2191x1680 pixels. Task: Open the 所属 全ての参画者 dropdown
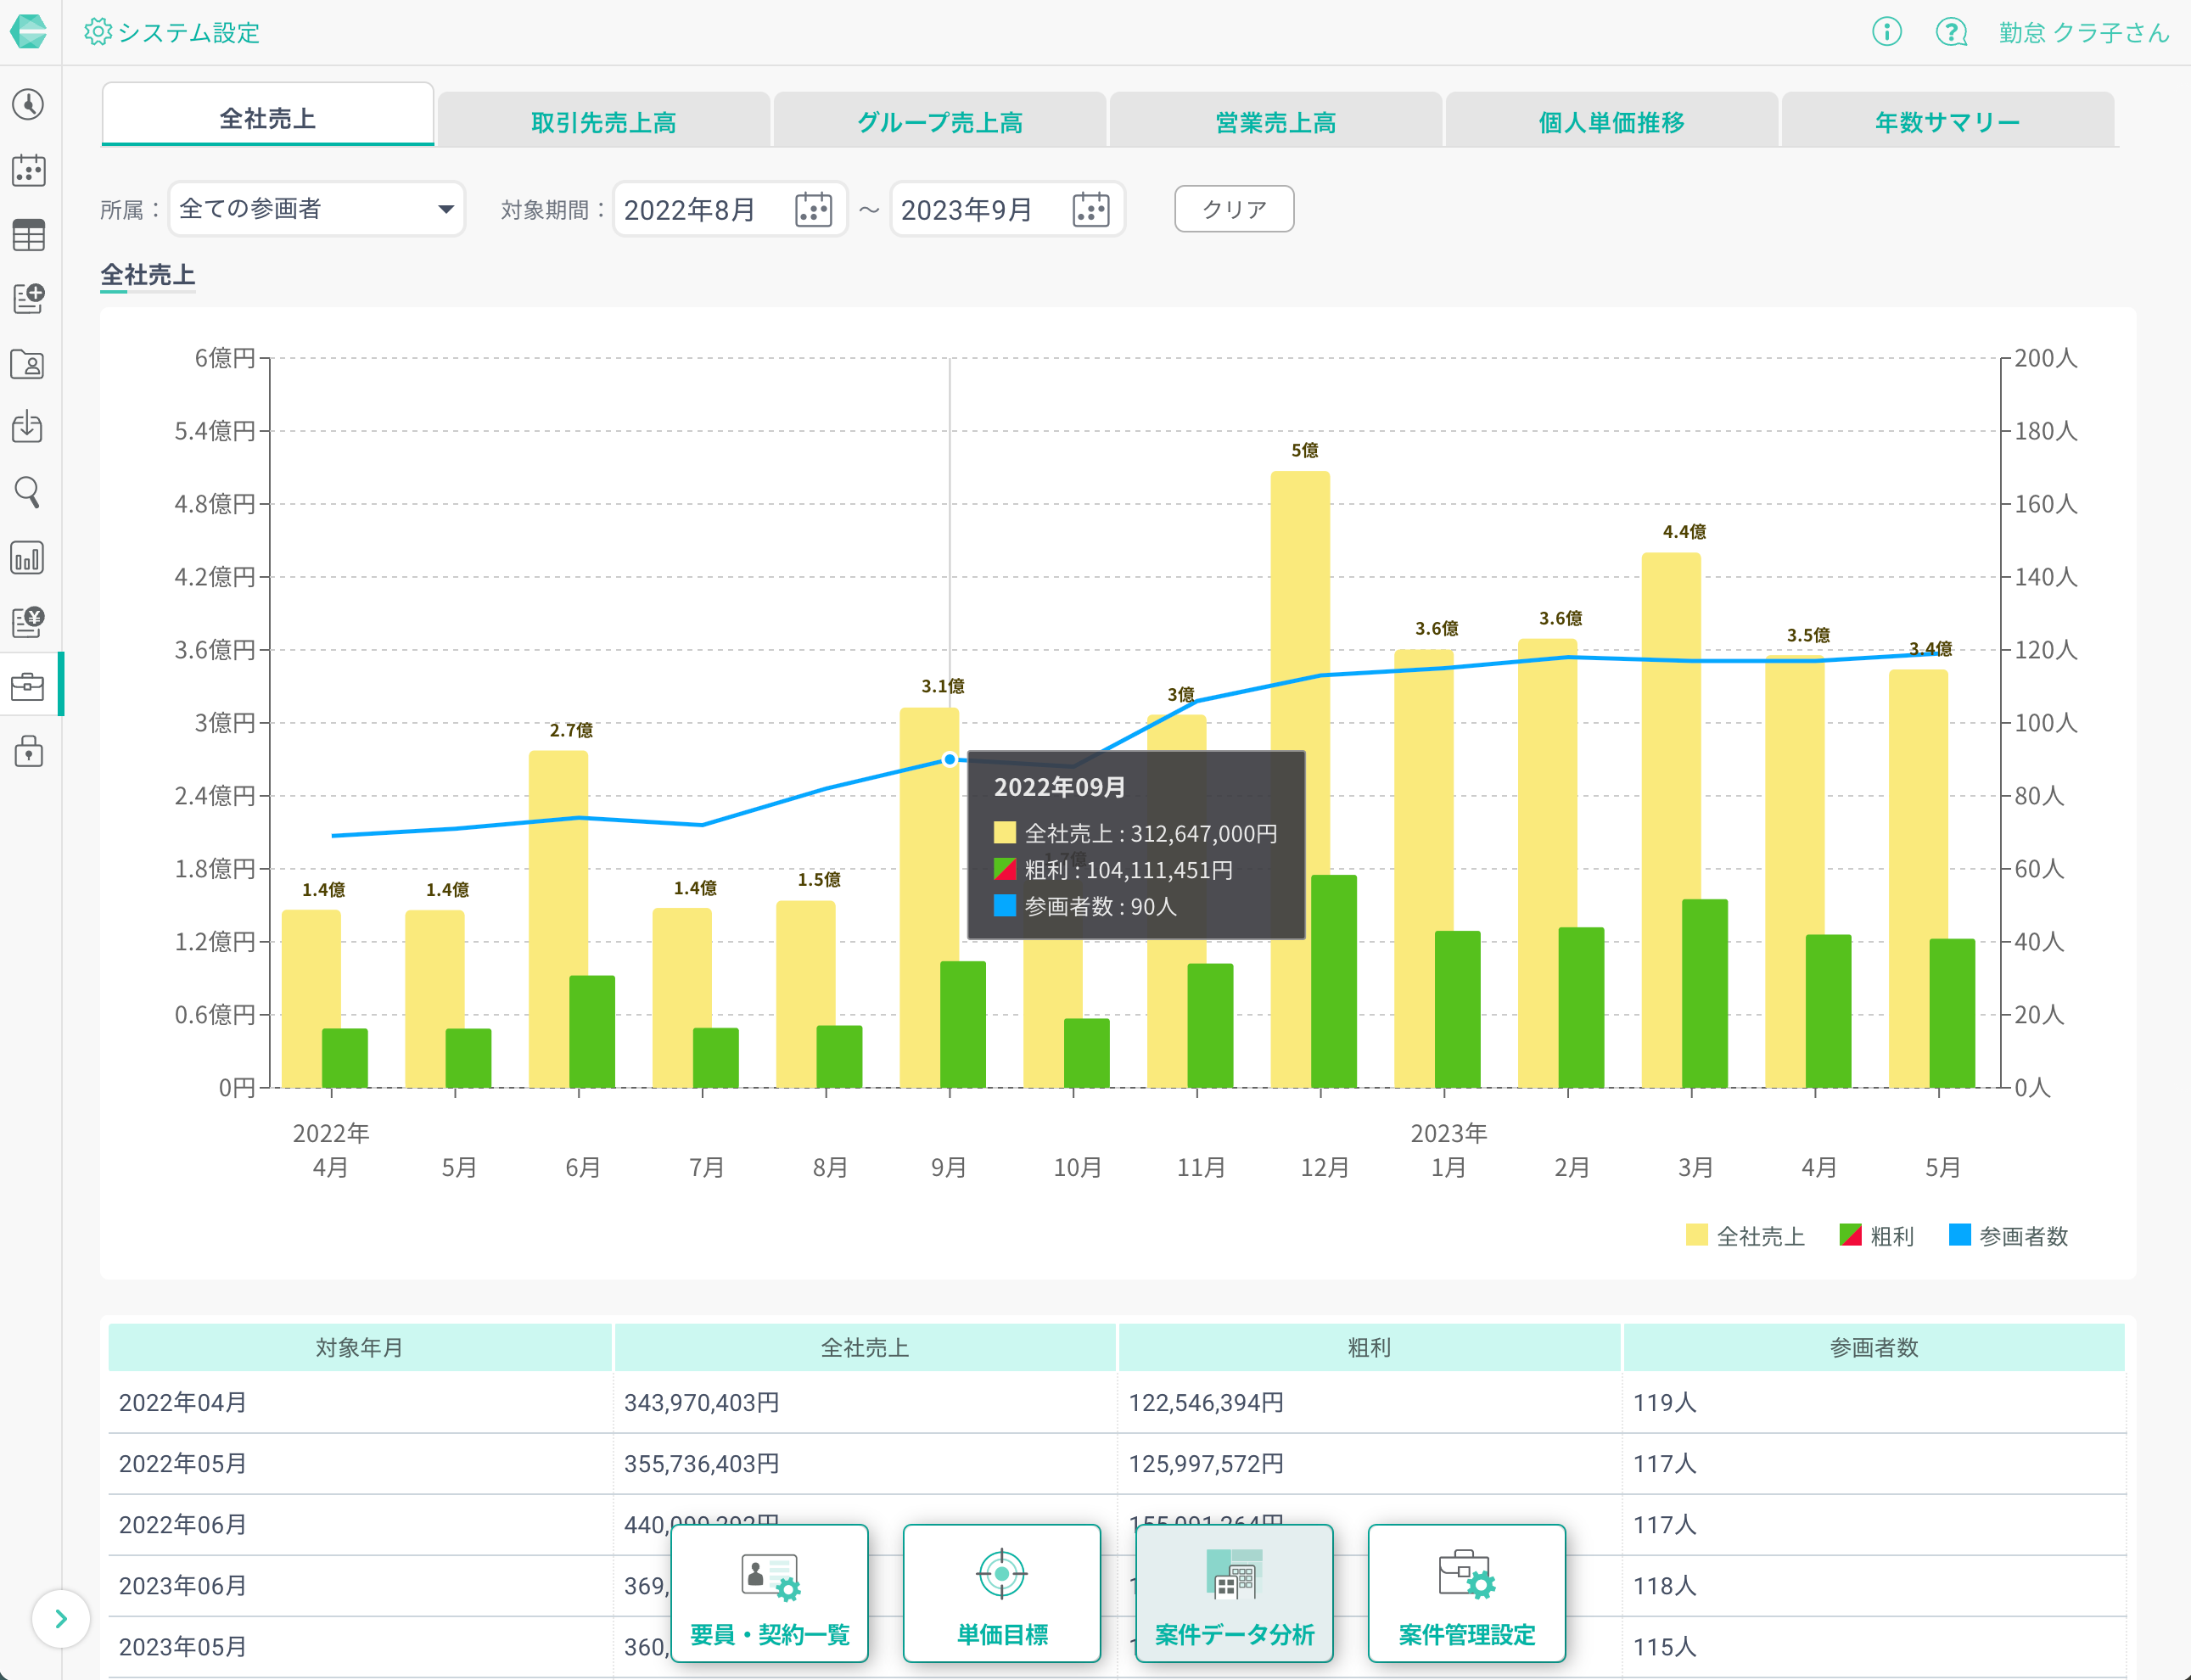pyautogui.click(x=316, y=209)
